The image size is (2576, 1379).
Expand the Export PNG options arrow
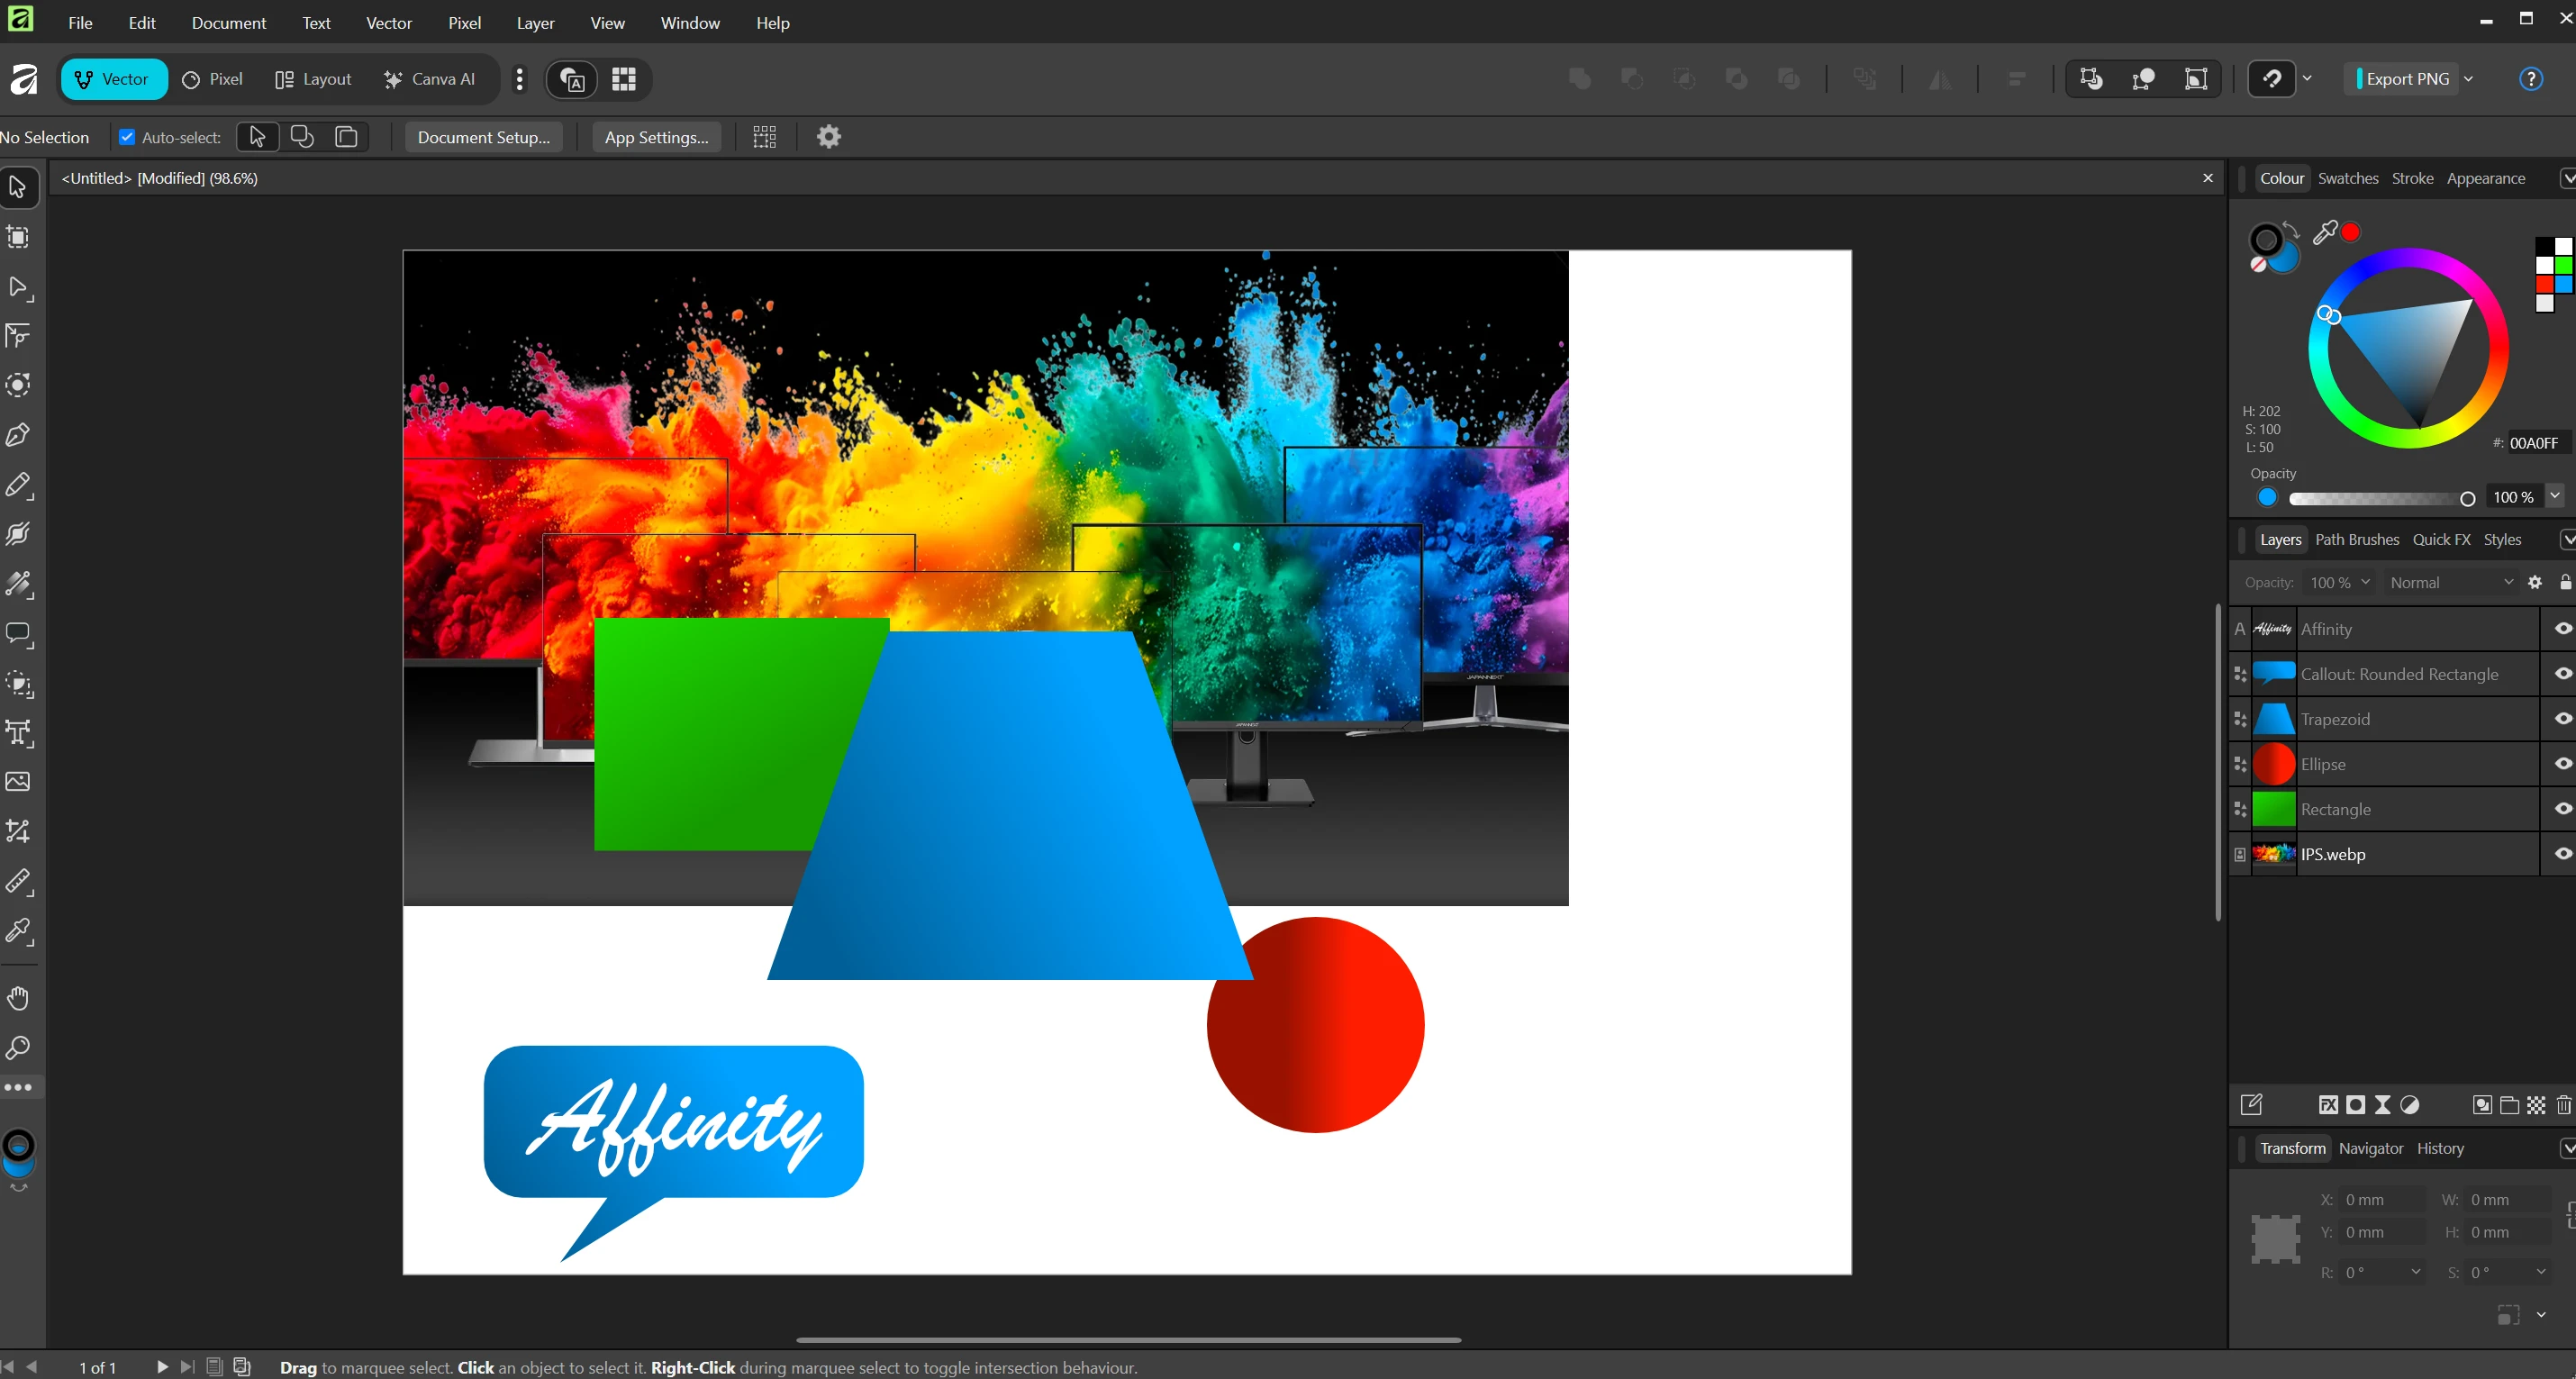coord(2469,79)
